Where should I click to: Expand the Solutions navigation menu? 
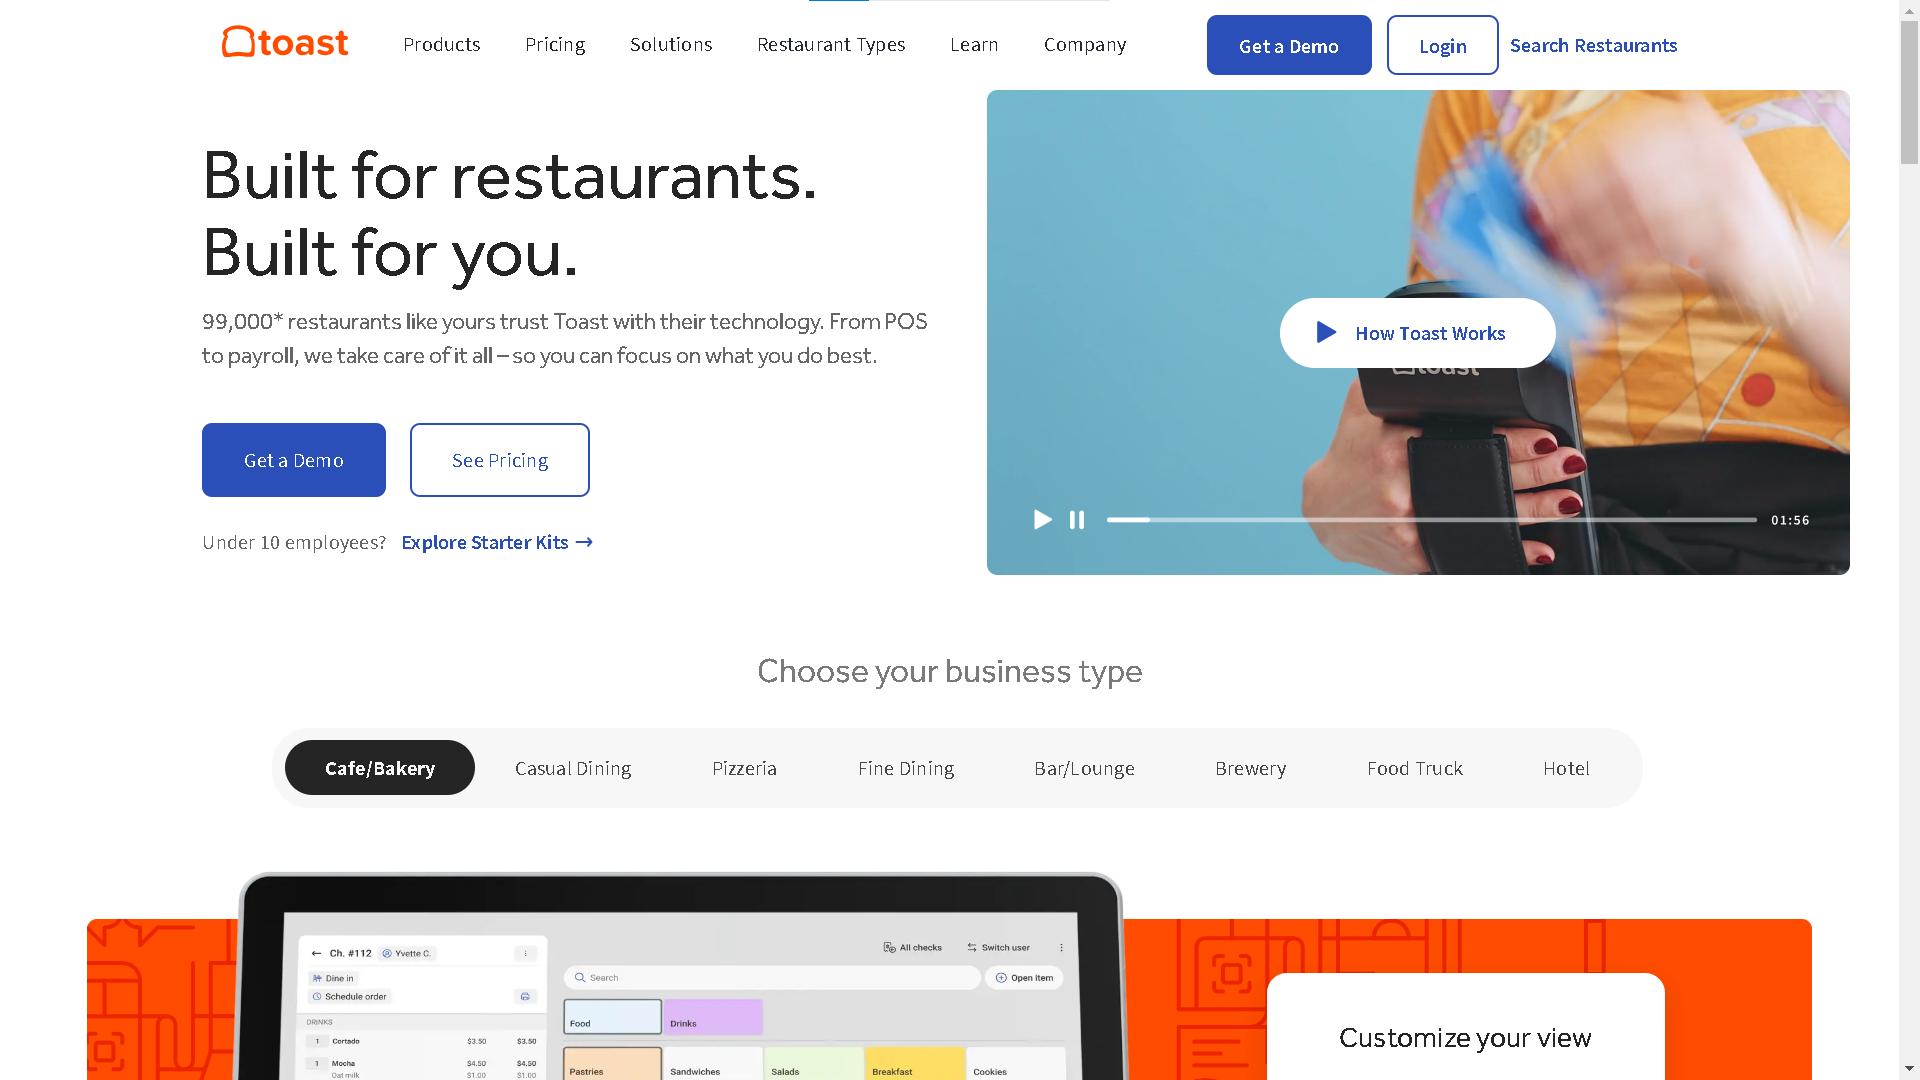pos(670,45)
